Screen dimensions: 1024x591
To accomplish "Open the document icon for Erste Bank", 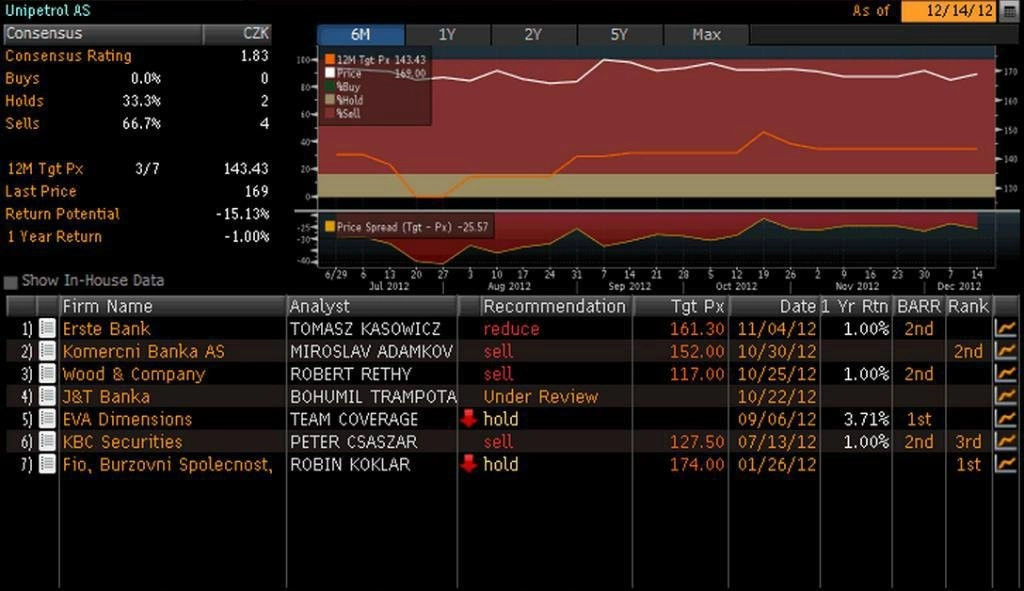I will (x=47, y=328).
